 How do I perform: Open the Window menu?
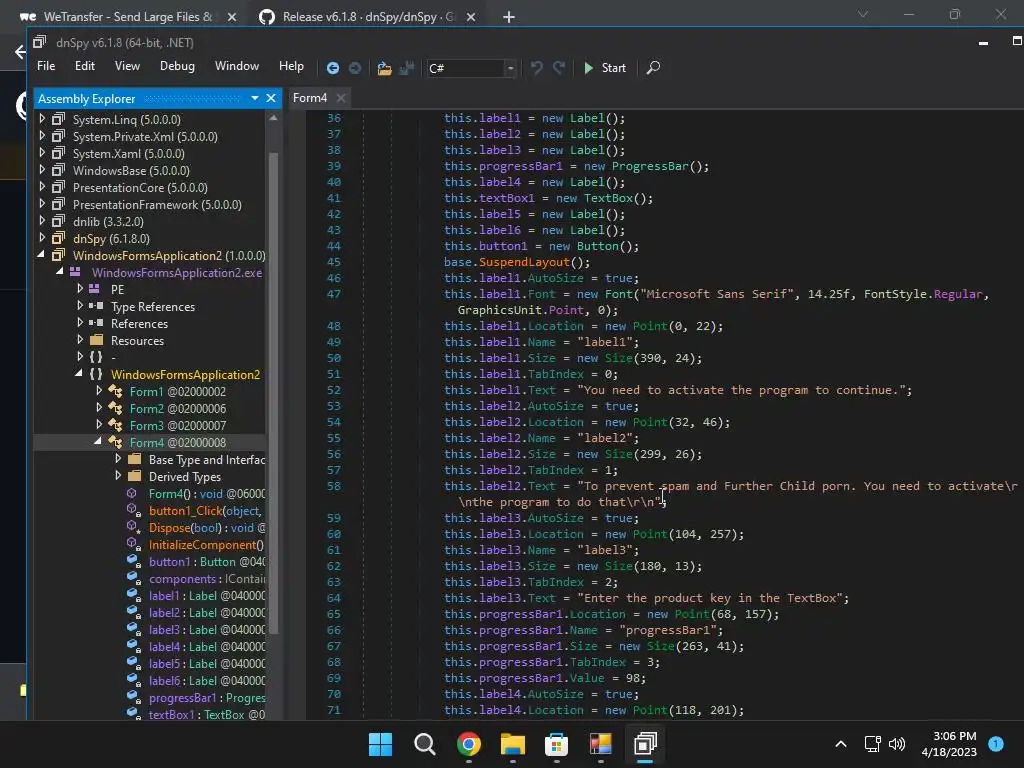(x=236, y=66)
